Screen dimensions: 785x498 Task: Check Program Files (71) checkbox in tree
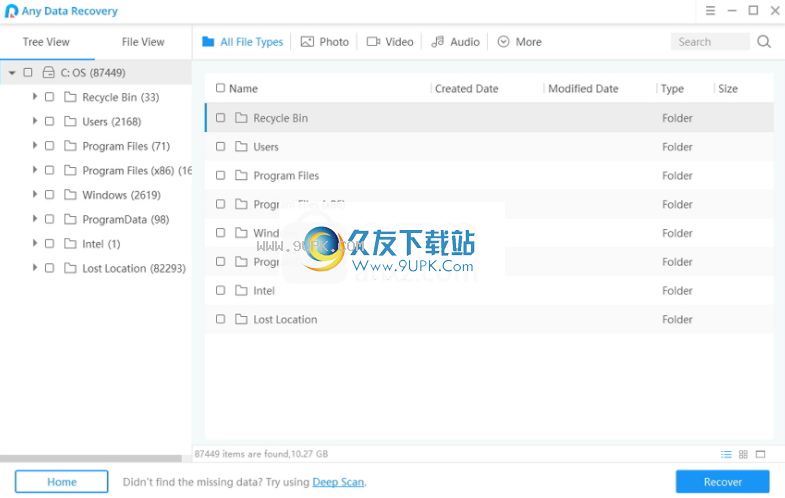(49, 146)
